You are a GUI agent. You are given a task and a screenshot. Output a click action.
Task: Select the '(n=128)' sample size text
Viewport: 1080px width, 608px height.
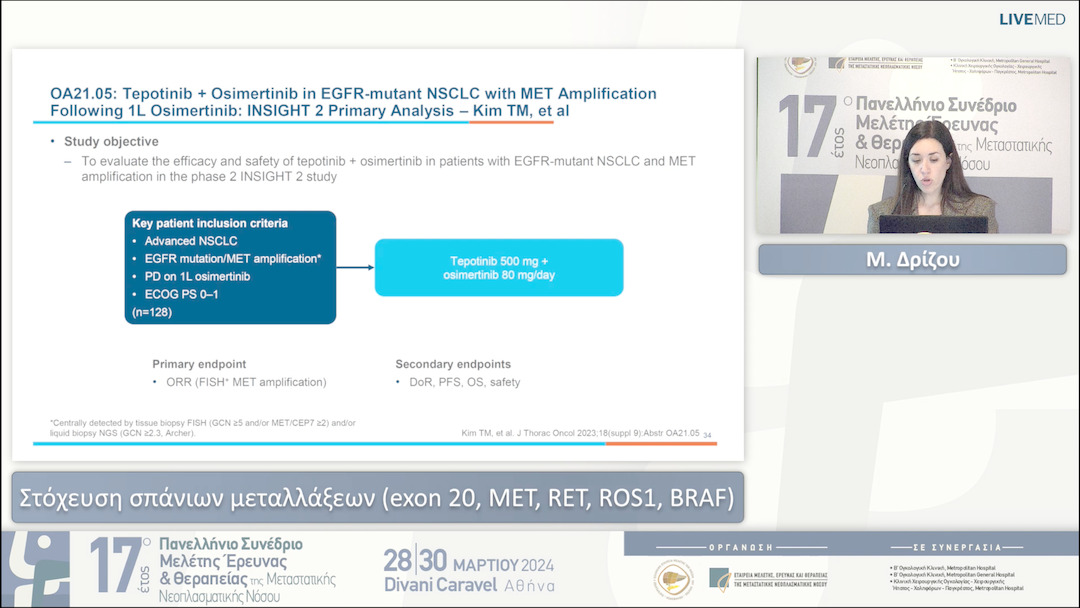pos(152,312)
